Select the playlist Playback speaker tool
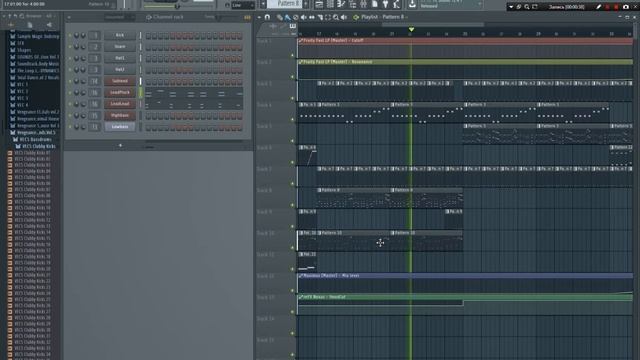This screenshot has width=640, height=360. click(x=344, y=17)
